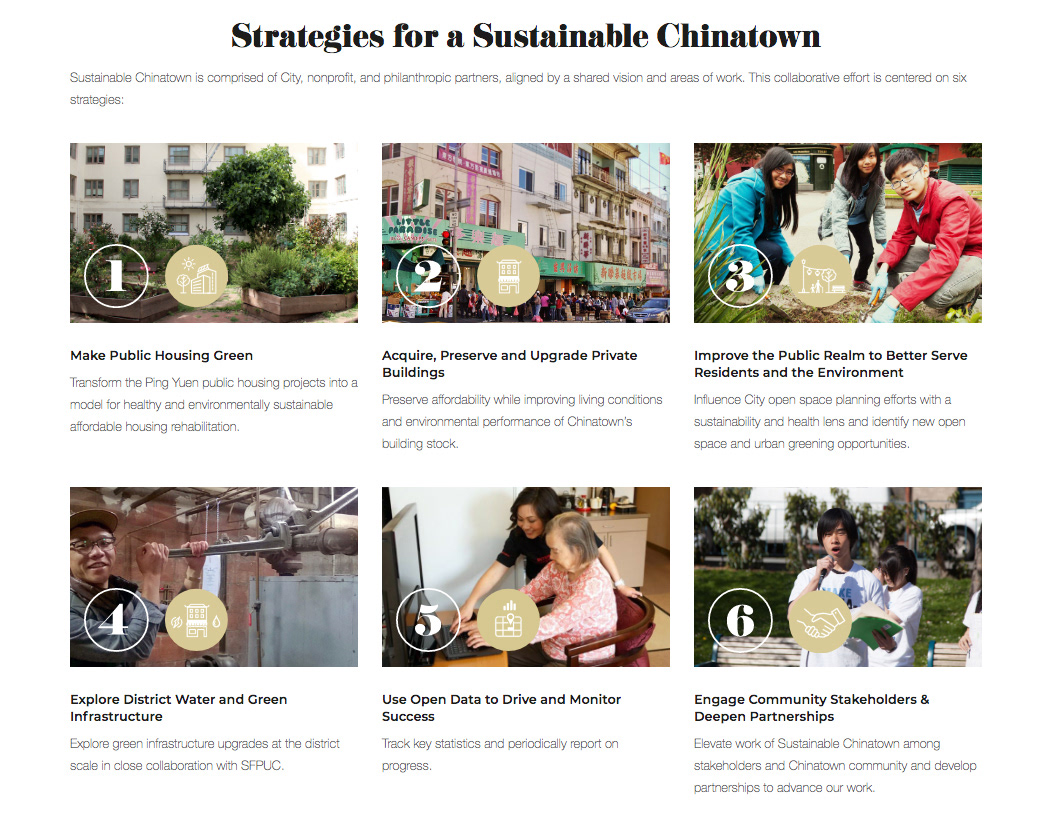
Task: Click the gold building icon on photo 2
Action: 508,276
